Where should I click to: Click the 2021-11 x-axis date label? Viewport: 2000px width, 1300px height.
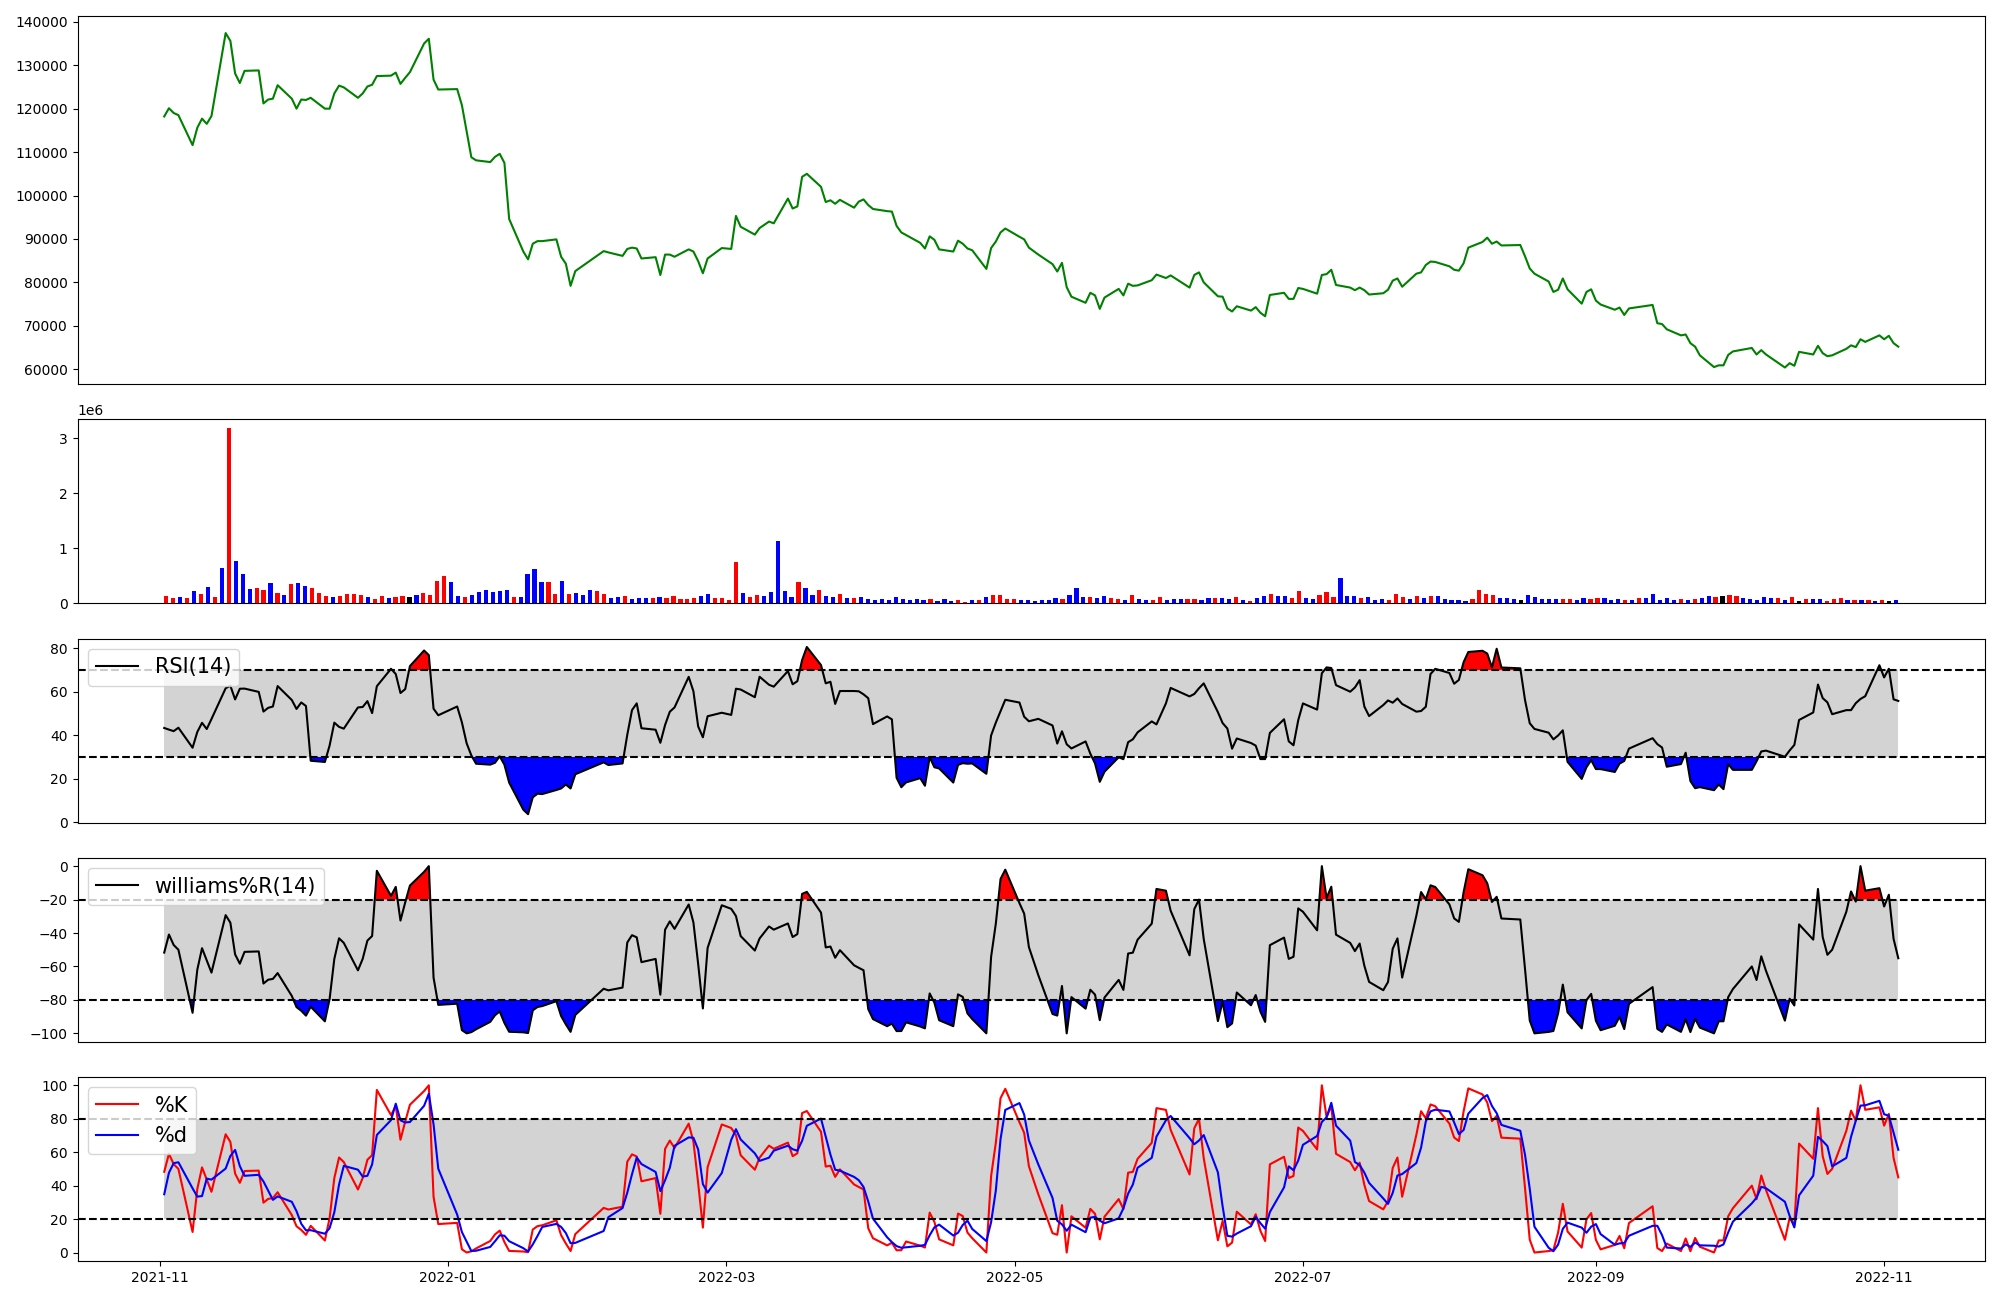(161, 1277)
